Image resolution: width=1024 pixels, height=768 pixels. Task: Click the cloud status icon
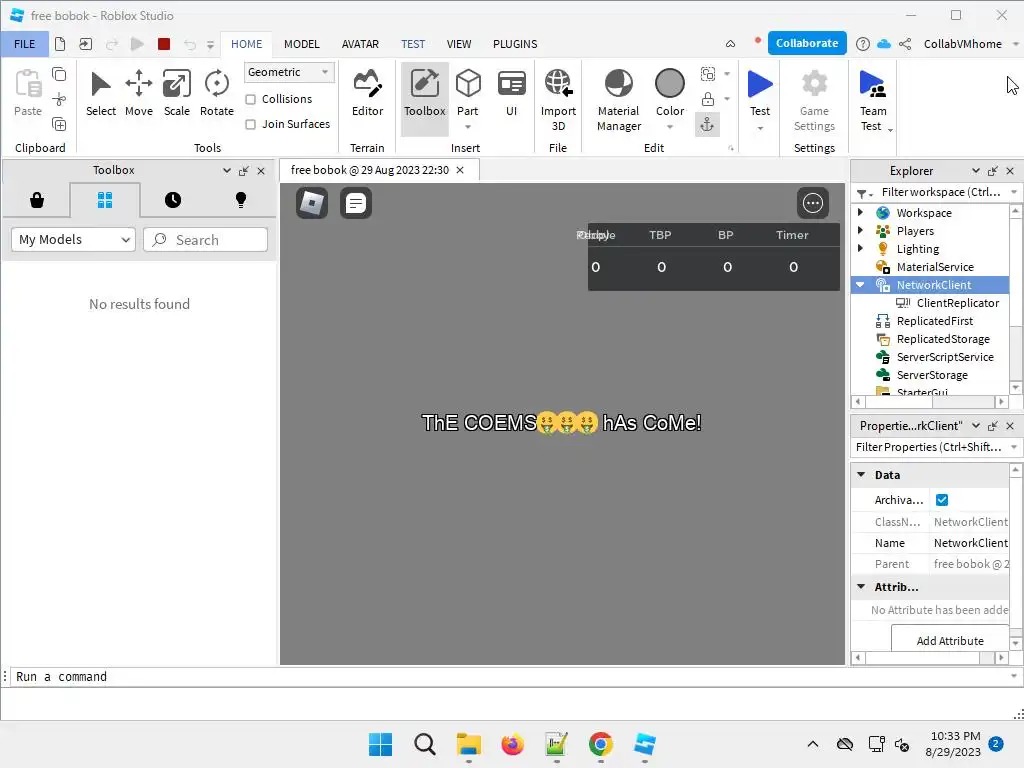884,44
